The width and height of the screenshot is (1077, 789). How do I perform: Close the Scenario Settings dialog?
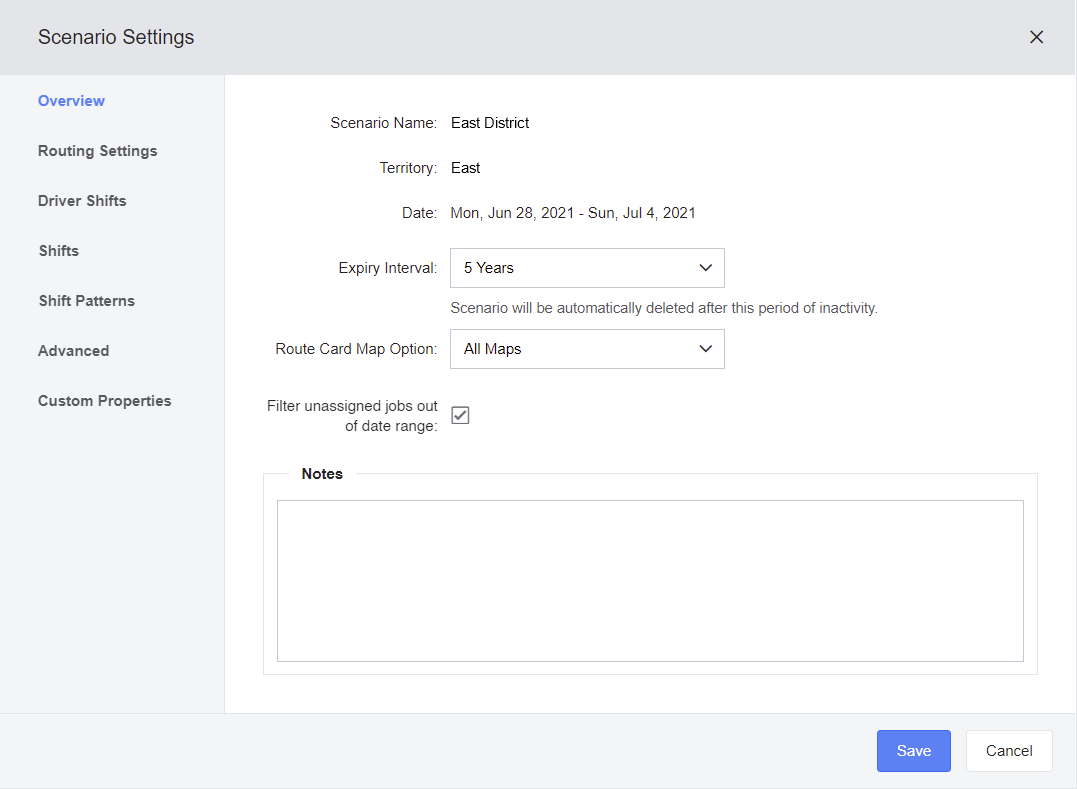click(1036, 37)
